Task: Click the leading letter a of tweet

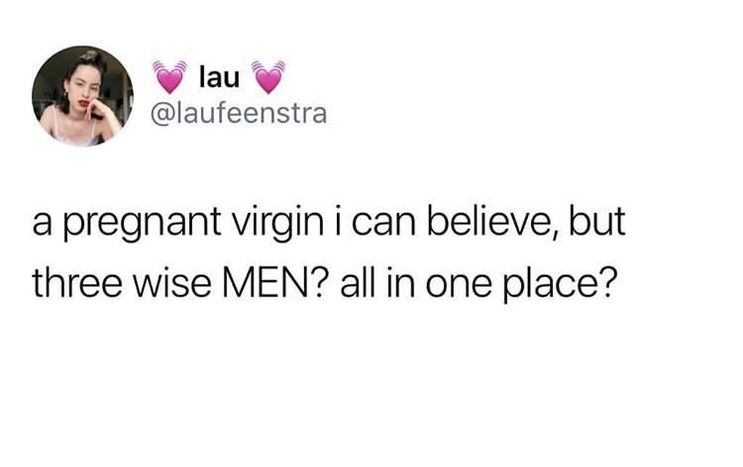Action: (42, 225)
